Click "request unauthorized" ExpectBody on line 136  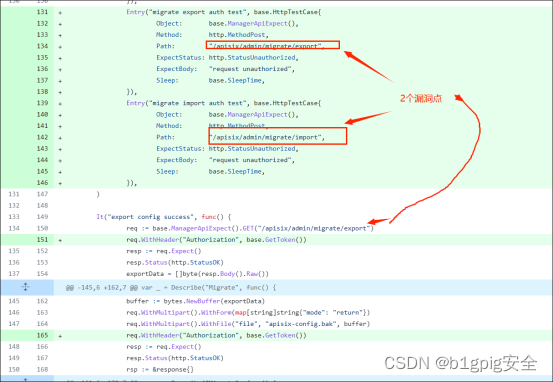click(x=251, y=69)
